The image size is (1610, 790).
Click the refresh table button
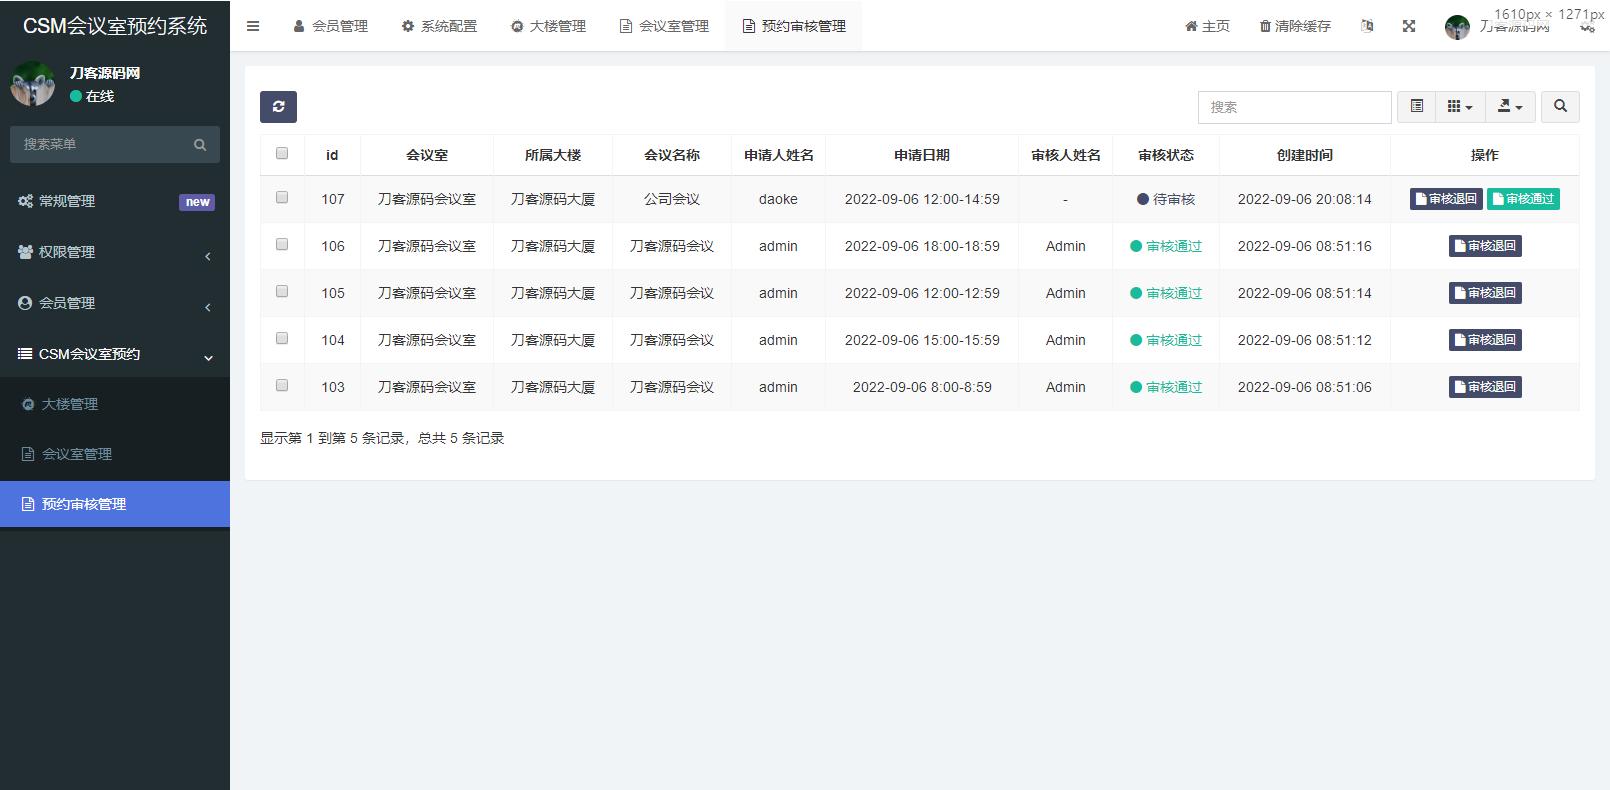pos(278,107)
